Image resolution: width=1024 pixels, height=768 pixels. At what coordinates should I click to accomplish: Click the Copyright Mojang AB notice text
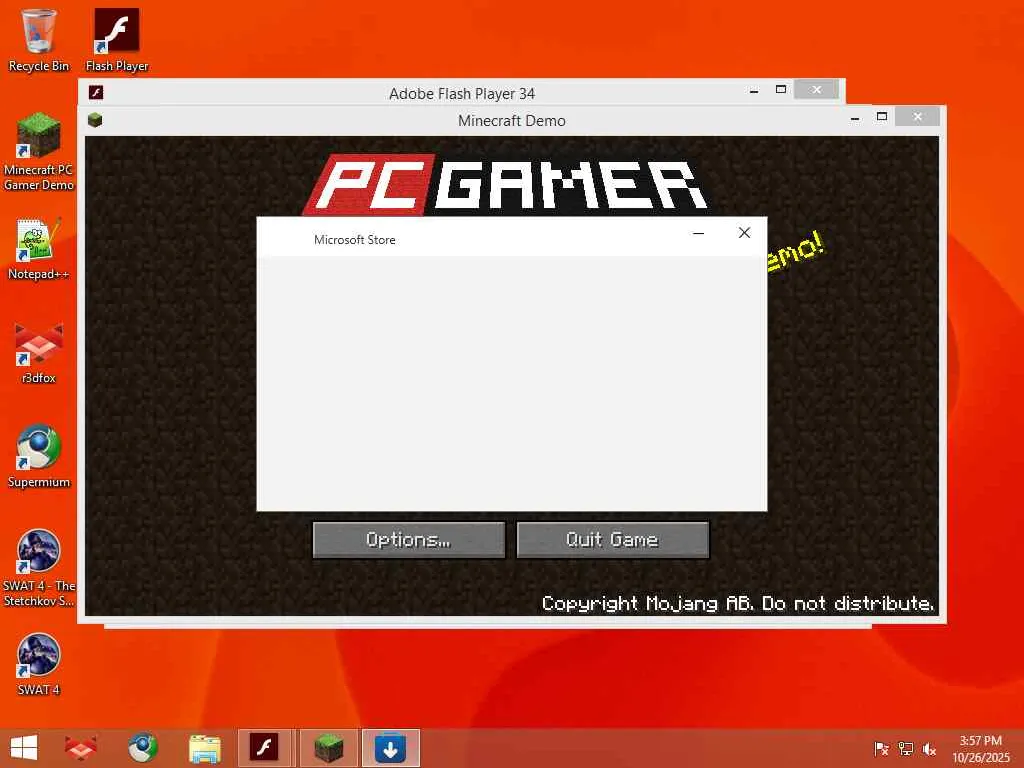click(738, 603)
